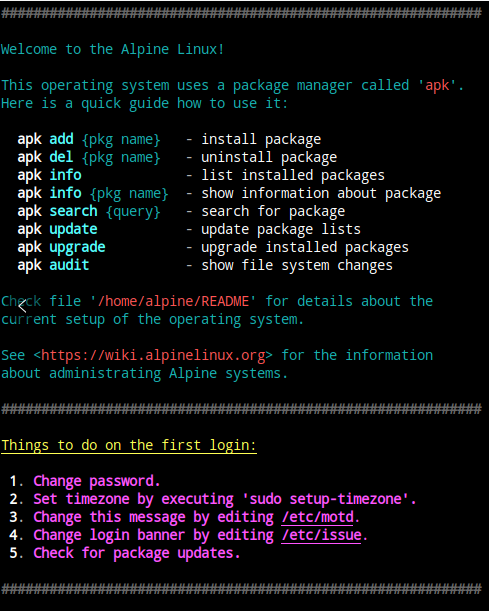
Task: Click 'upgrade installed packages' description
Action: coord(305,247)
